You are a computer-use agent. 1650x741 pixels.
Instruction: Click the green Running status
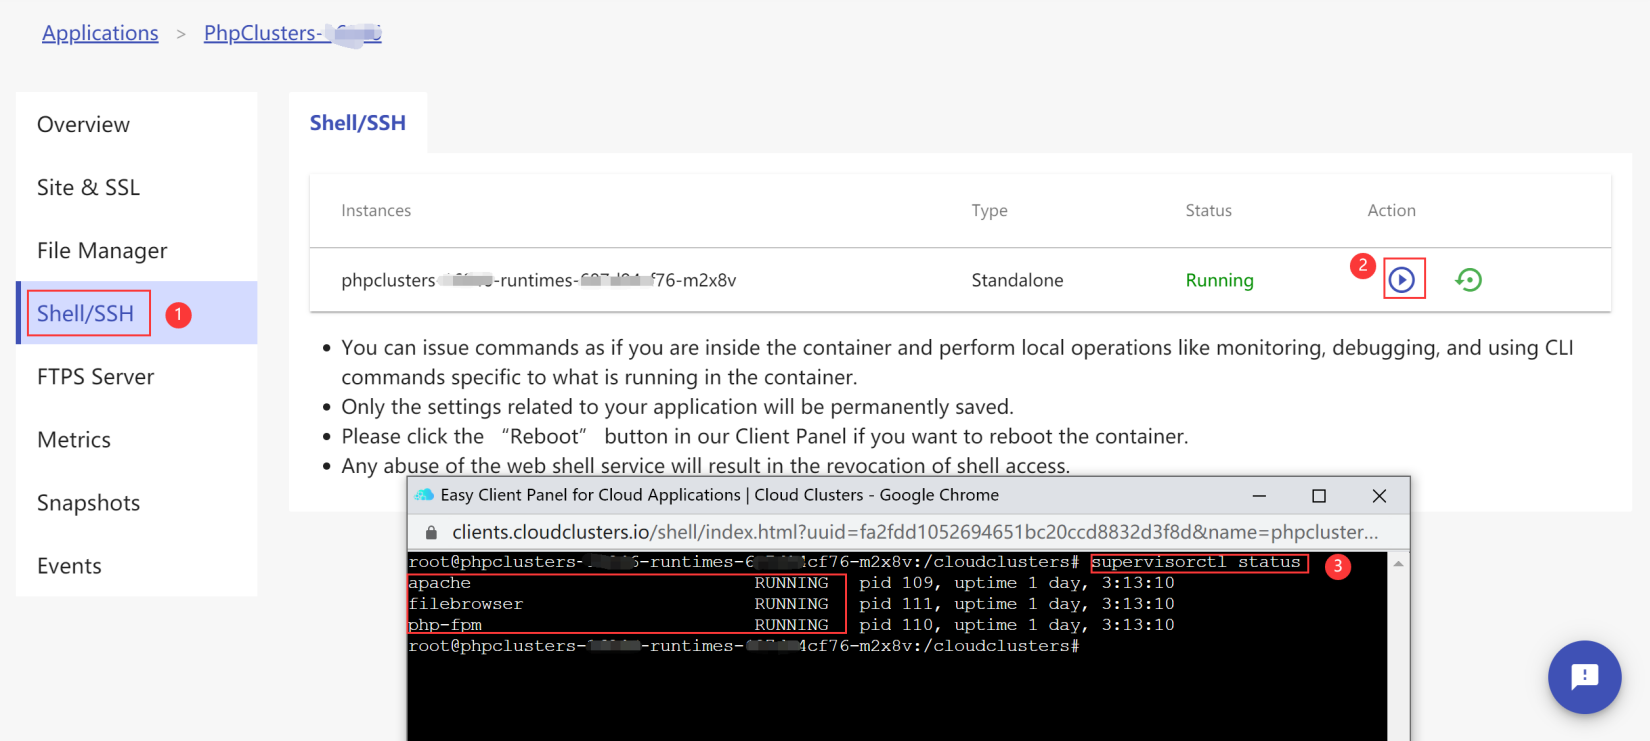[x=1219, y=280]
